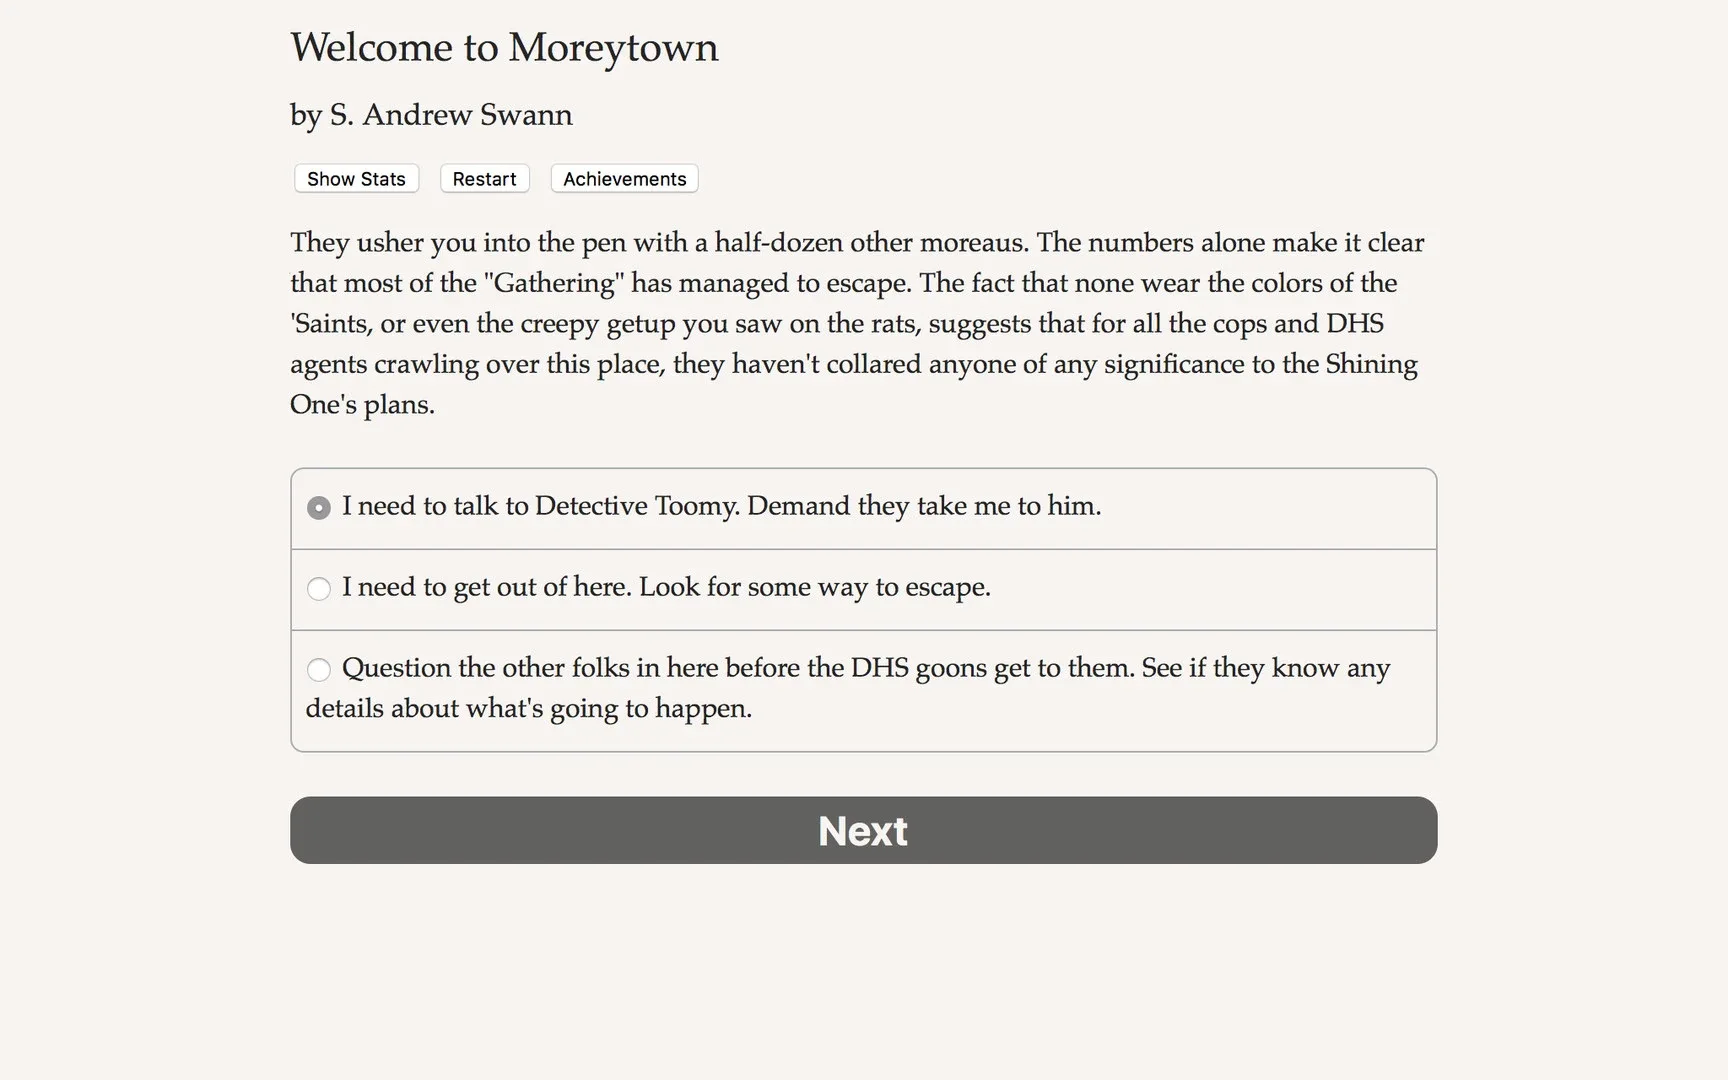Viewport: 1728px width, 1080px height.
Task: Click the 'I need to get out of here' text
Action: [486, 587]
